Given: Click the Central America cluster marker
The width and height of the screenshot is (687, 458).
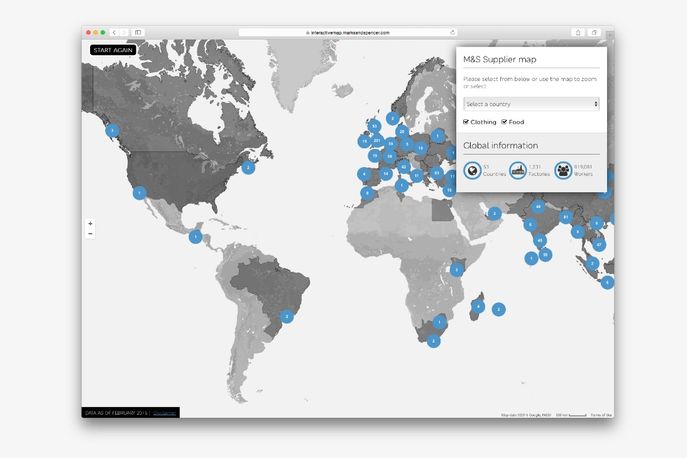Looking at the screenshot, I should pos(196,237).
